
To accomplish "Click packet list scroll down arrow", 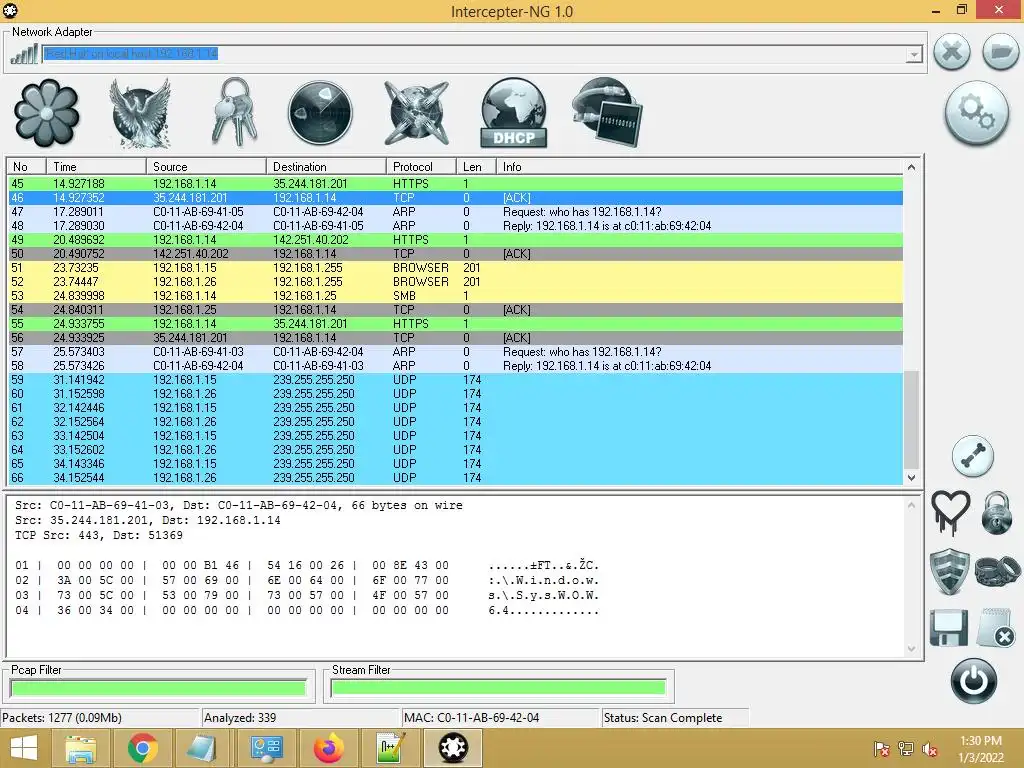I will pos(911,477).
